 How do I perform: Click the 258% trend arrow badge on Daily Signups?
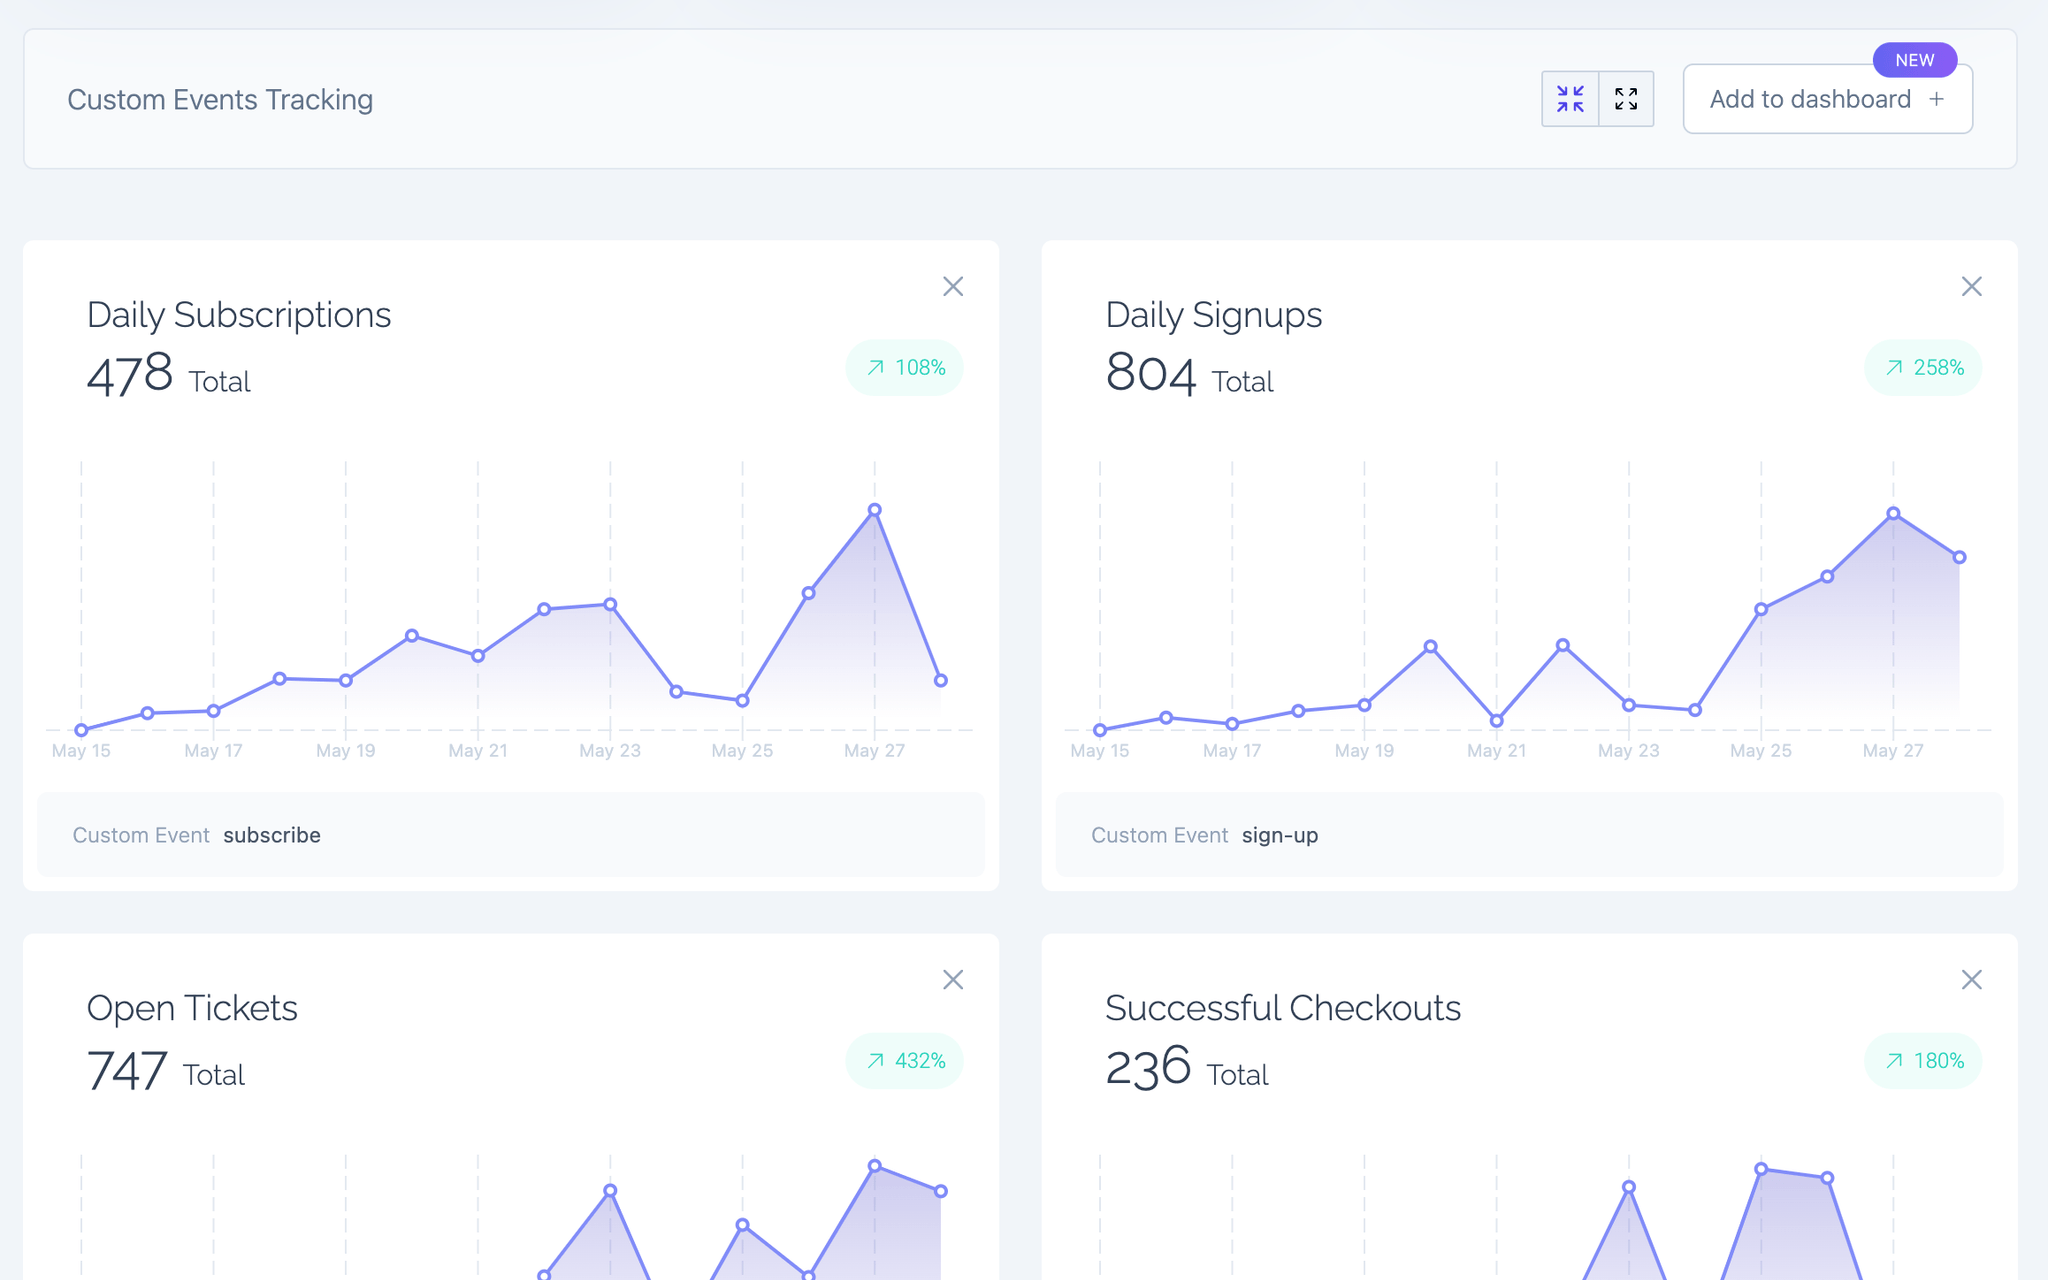tap(1922, 367)
